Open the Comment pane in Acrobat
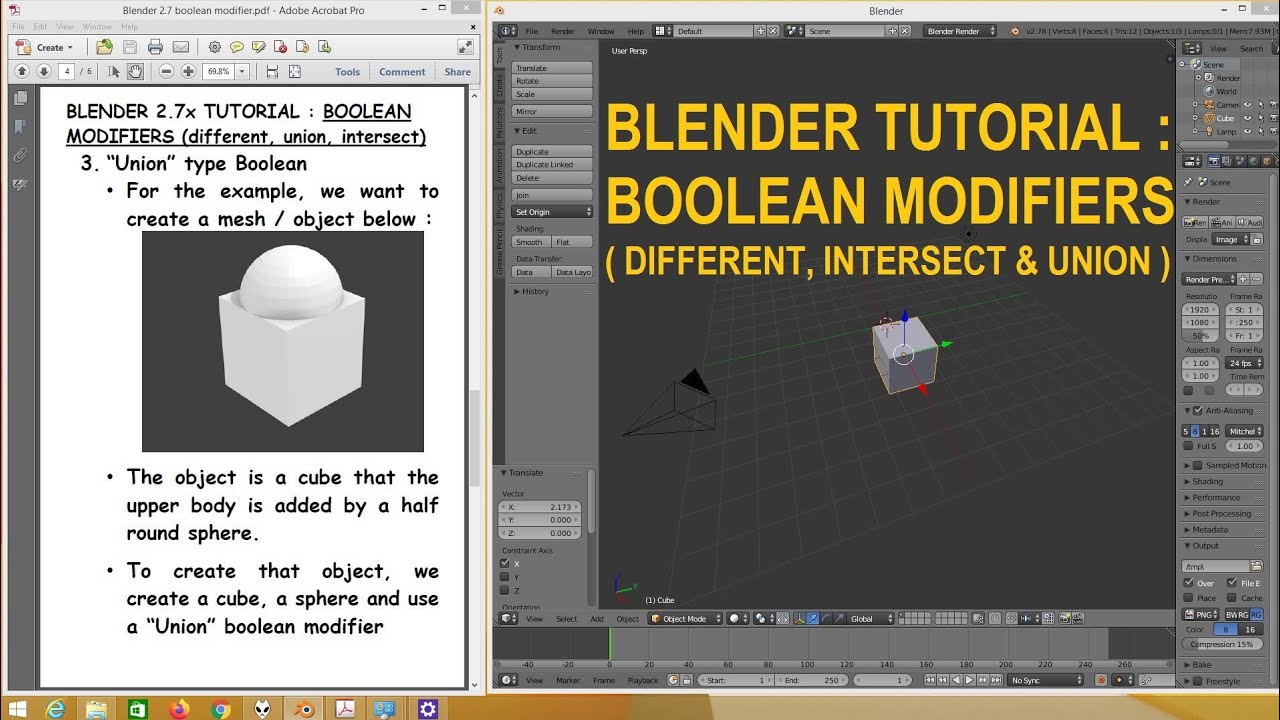The image size is (1280, 720). (x=402, y=71)
